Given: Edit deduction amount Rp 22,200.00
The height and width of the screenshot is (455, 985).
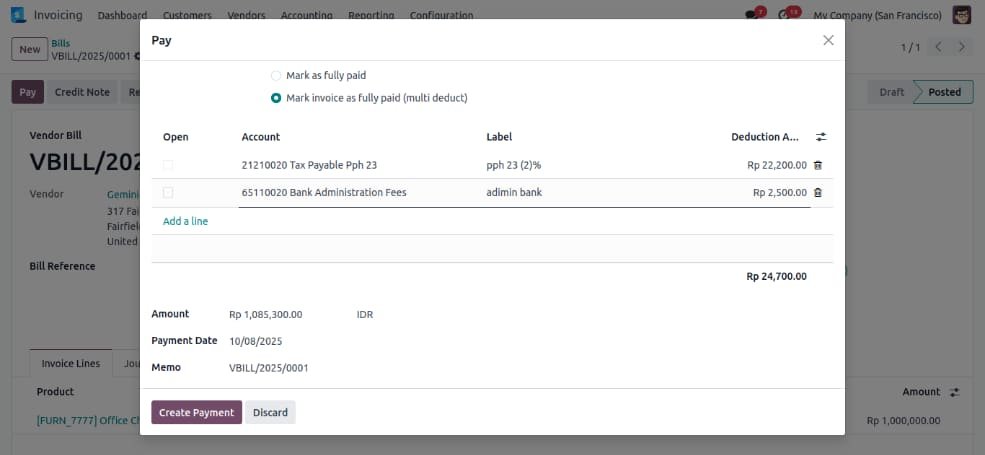Looking at the screenshot, I should 777,165.
